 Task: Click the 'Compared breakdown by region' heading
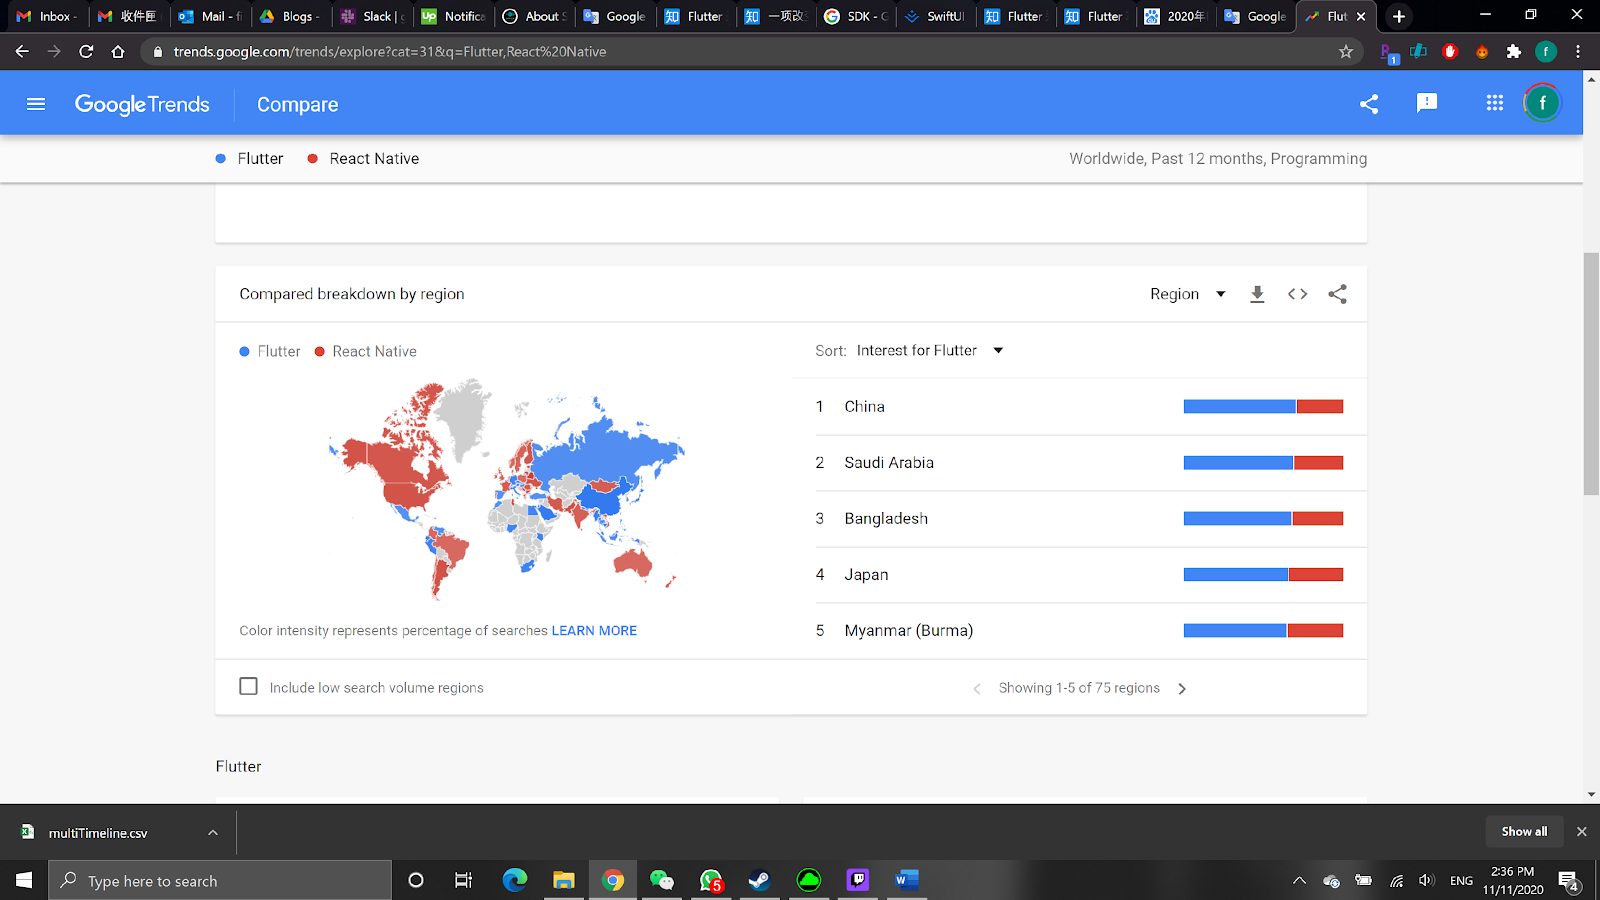(x=352, y=294)
